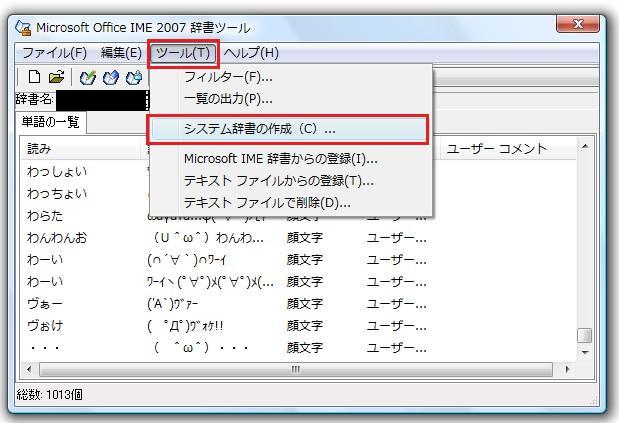This screenshot has height=423, width=619.
Task: Open the 編集(E) menu
Action: click(121, 53)
